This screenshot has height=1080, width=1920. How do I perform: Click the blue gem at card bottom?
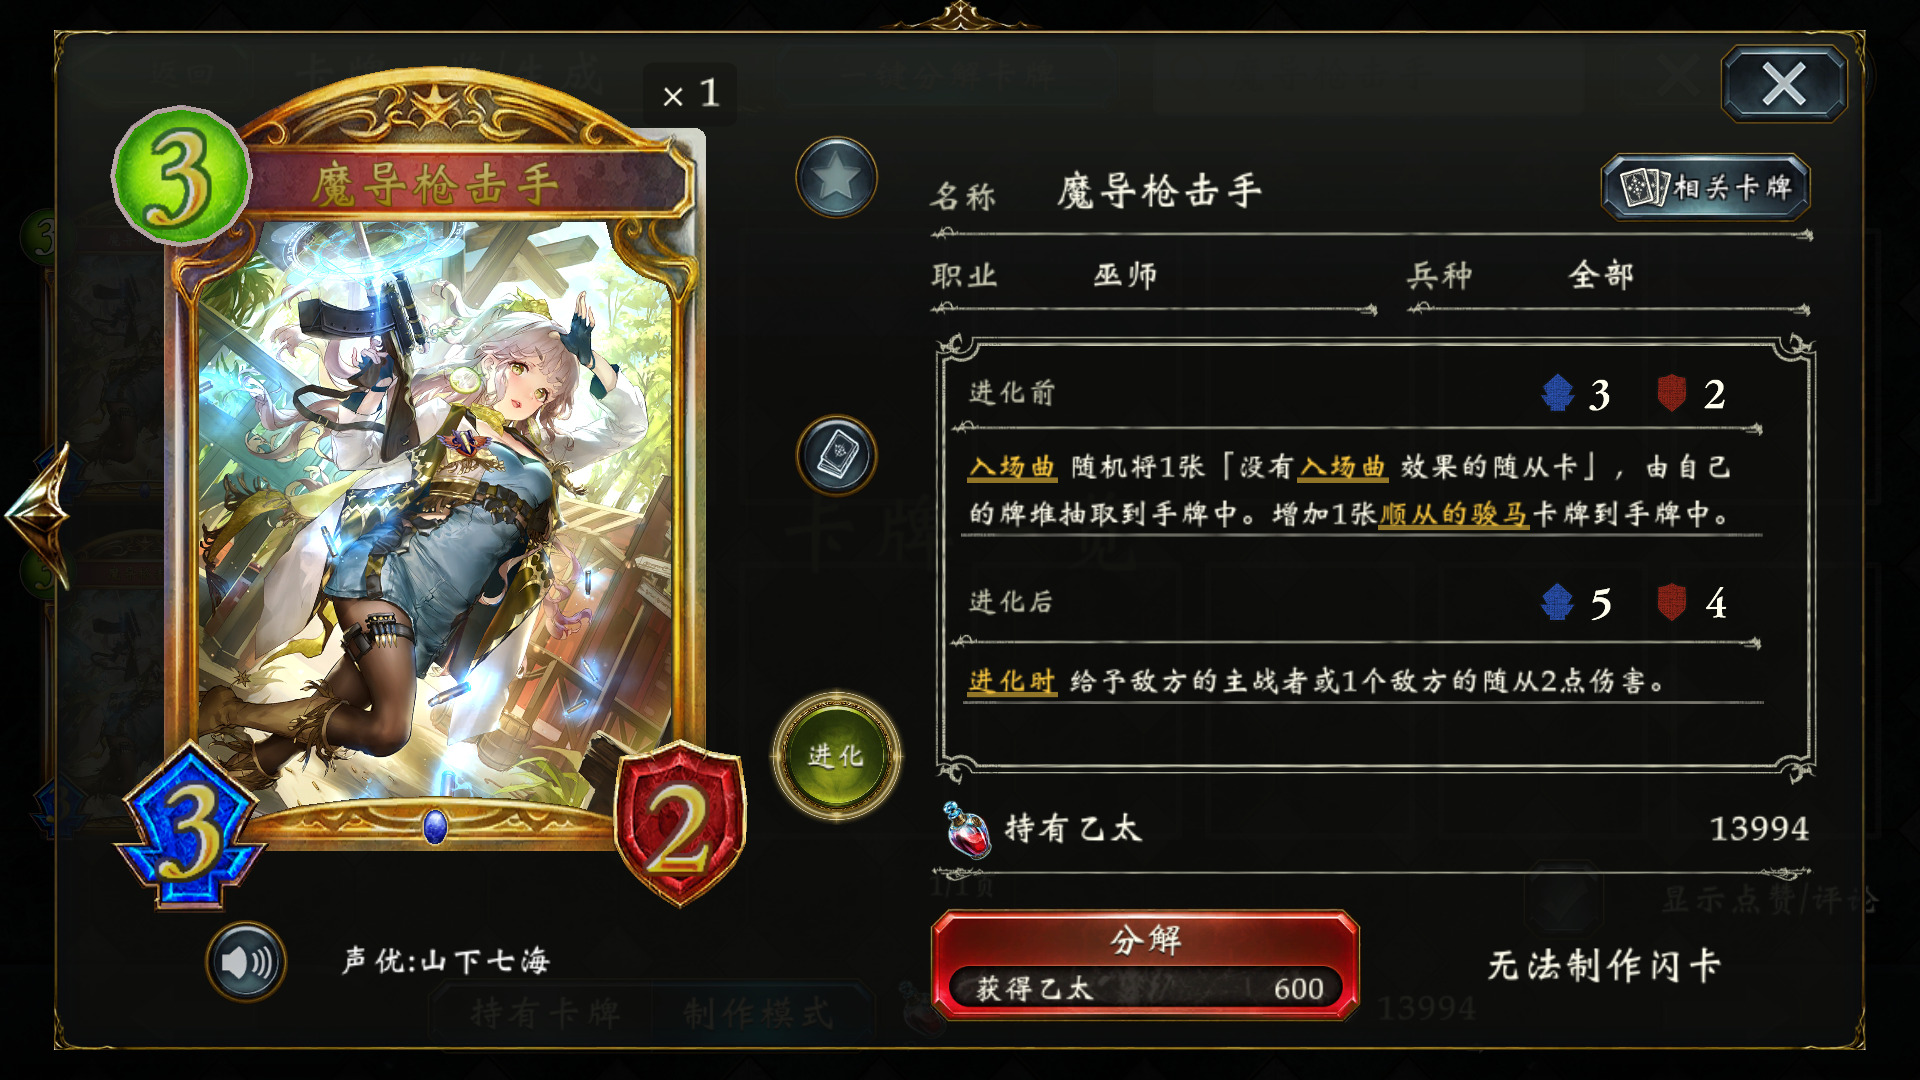(x=435, y=826)
